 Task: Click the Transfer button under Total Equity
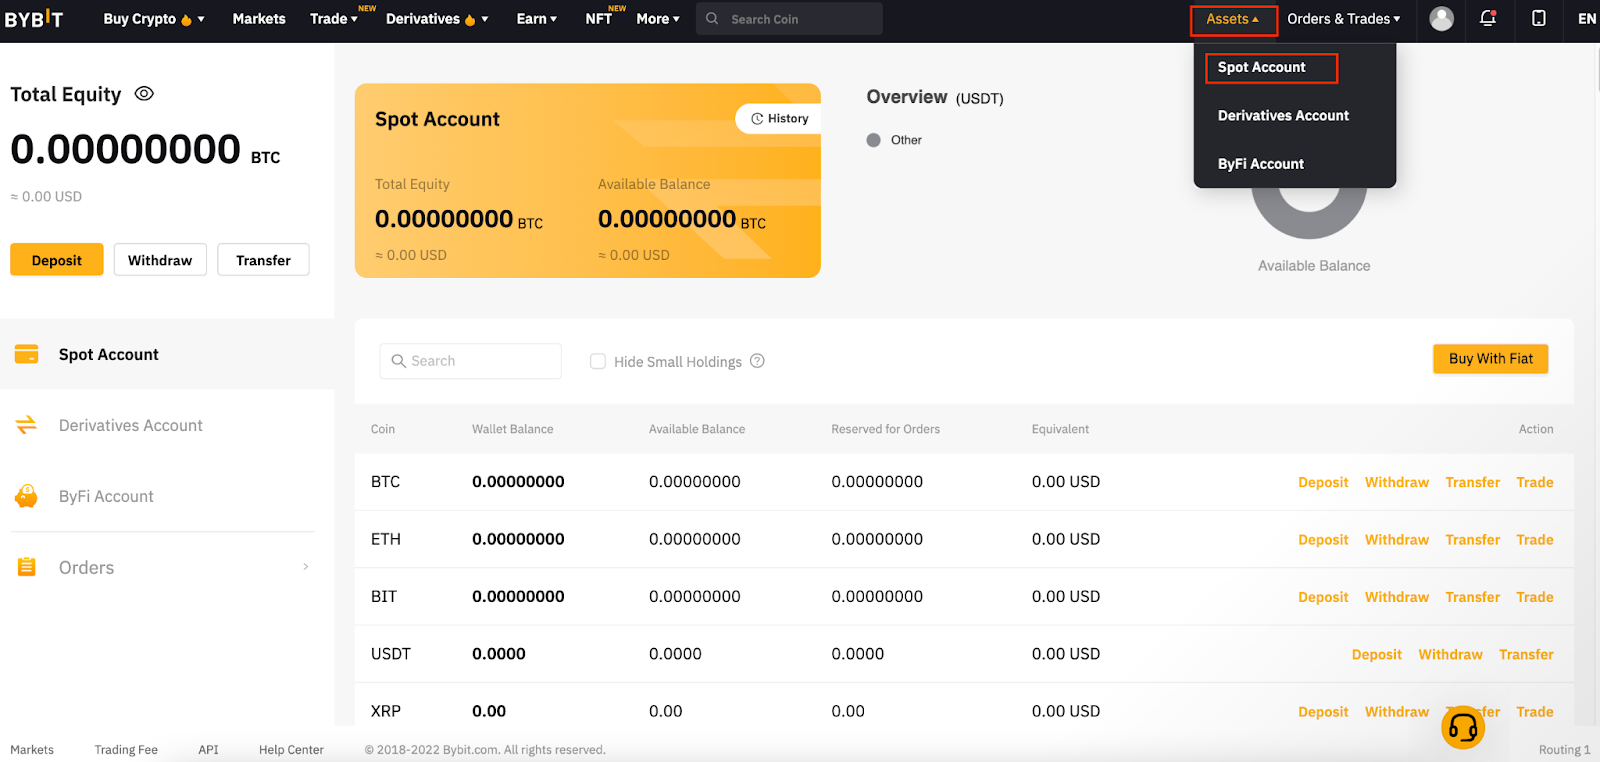click(x=263, y=260)
